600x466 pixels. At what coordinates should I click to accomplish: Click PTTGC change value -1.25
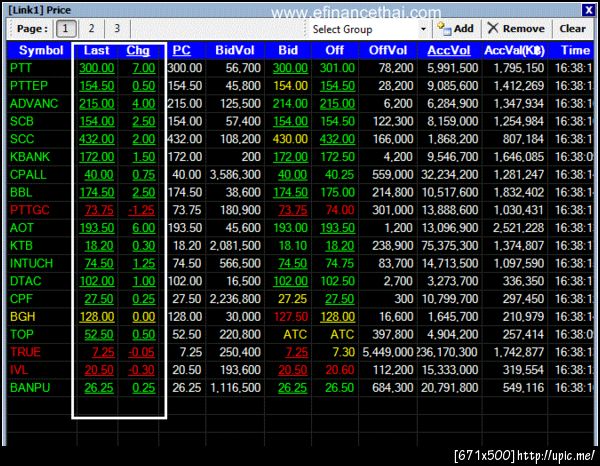coord(141,210)
